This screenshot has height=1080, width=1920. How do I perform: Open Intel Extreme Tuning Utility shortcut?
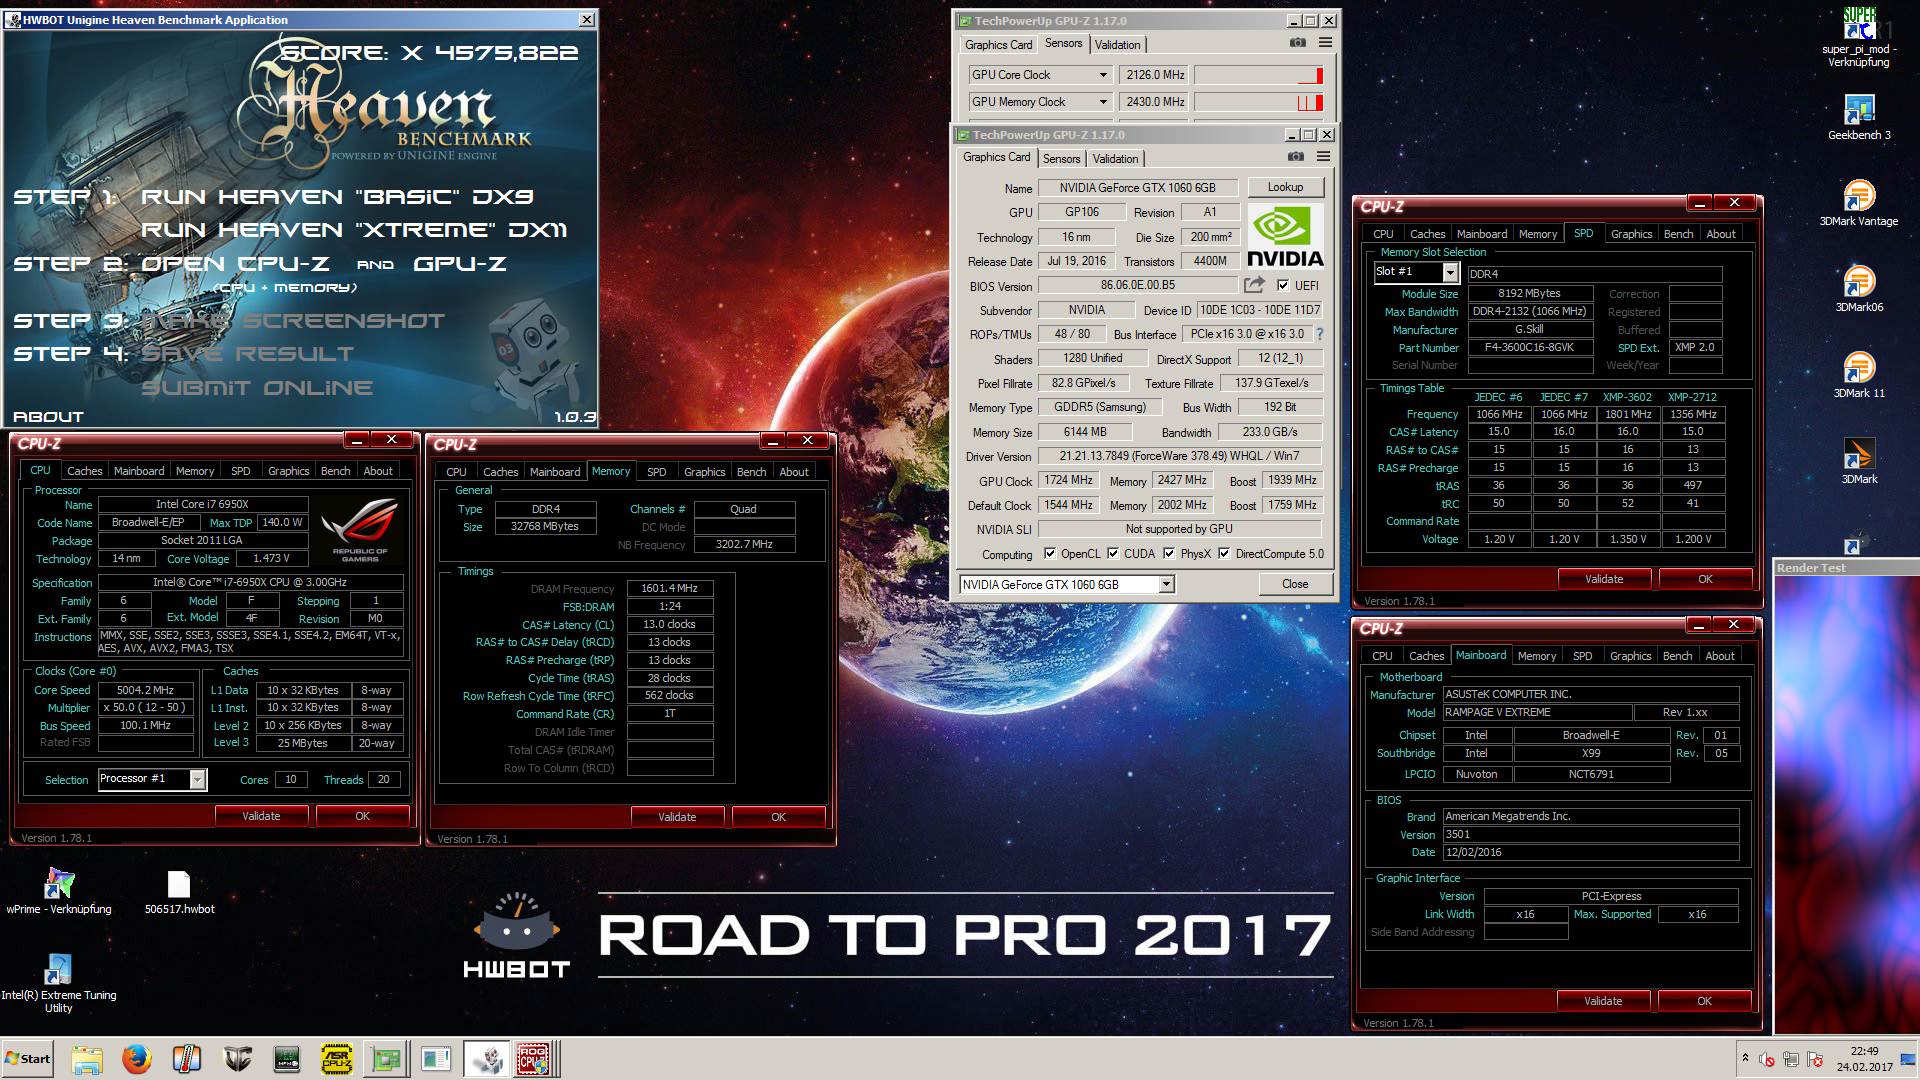pyautogui.click(x=58, y=984)
